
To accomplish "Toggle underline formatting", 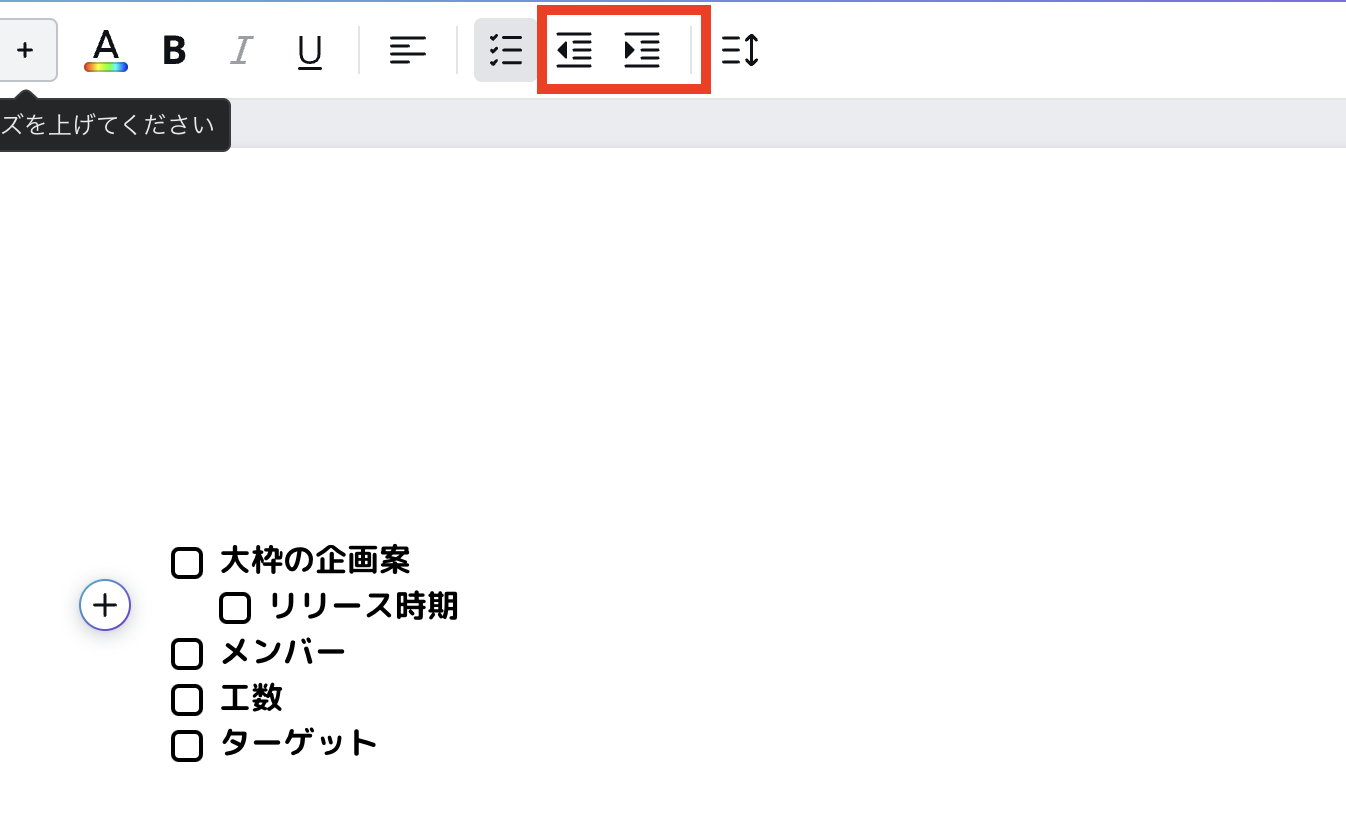I will point(310,50).
